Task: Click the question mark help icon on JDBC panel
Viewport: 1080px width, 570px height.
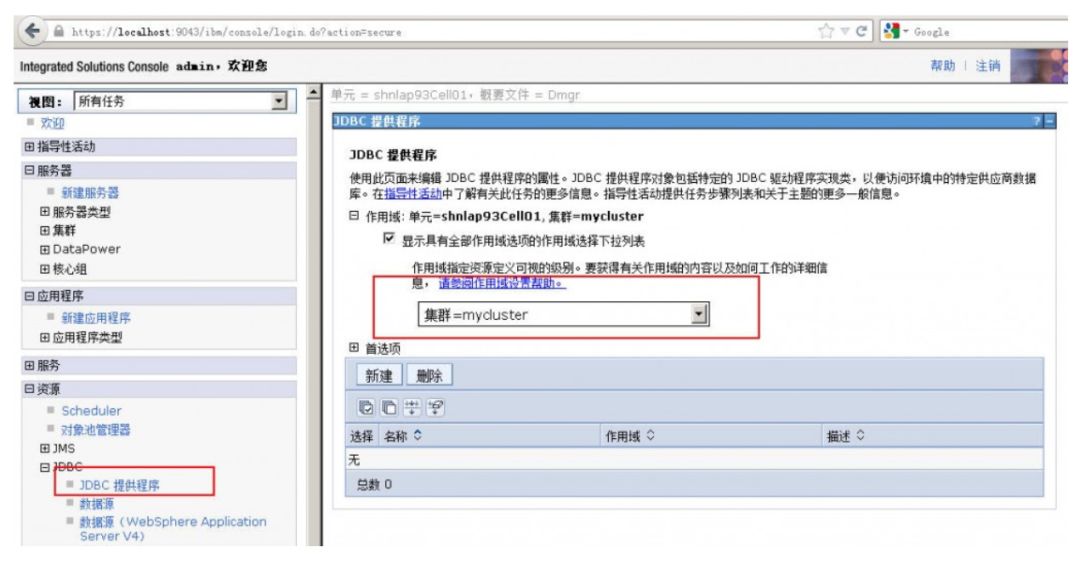Action: point(1037,121)
